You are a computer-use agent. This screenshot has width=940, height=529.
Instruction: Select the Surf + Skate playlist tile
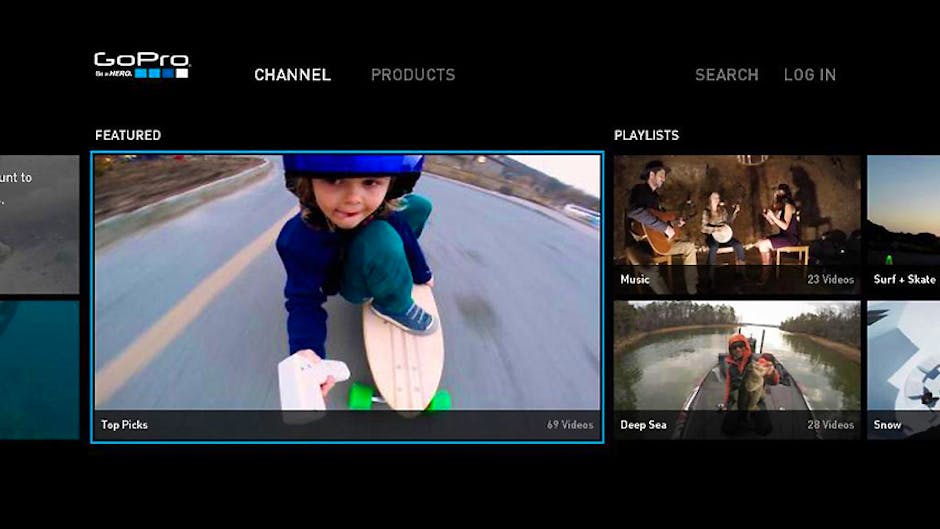click(904, 225)
